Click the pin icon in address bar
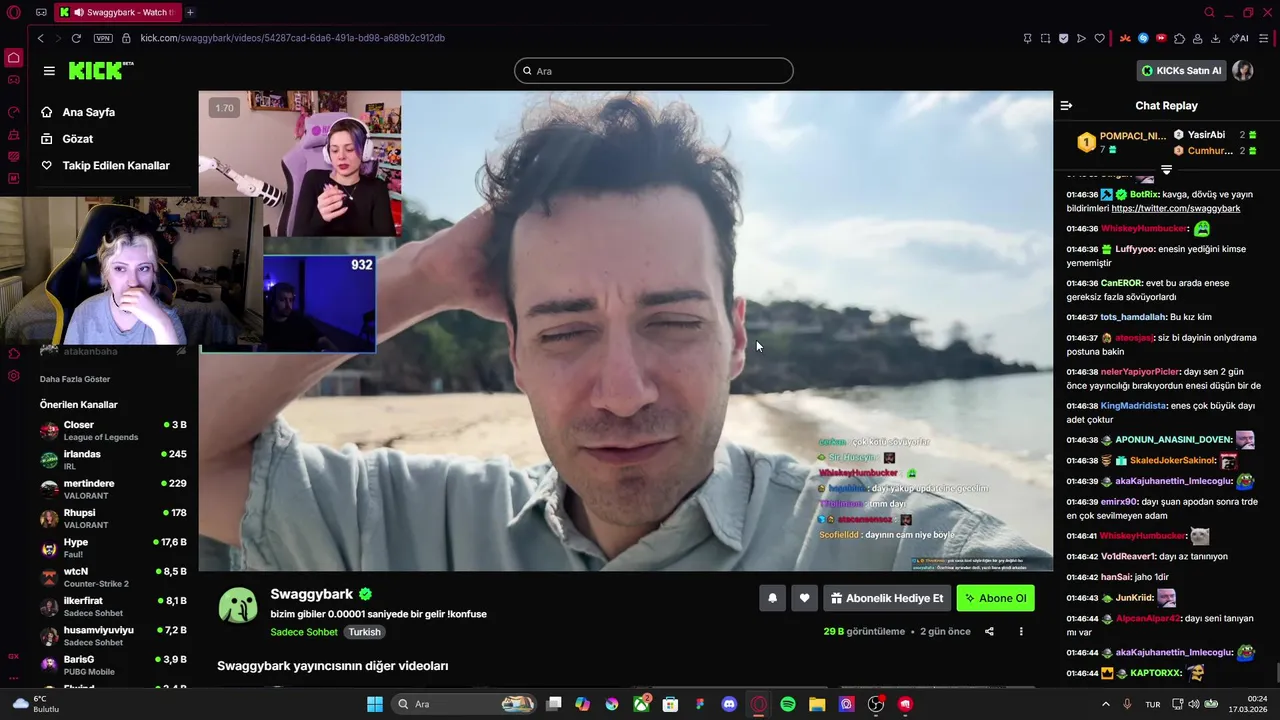Screen dimensions: 1280x720 point(1027,38)
